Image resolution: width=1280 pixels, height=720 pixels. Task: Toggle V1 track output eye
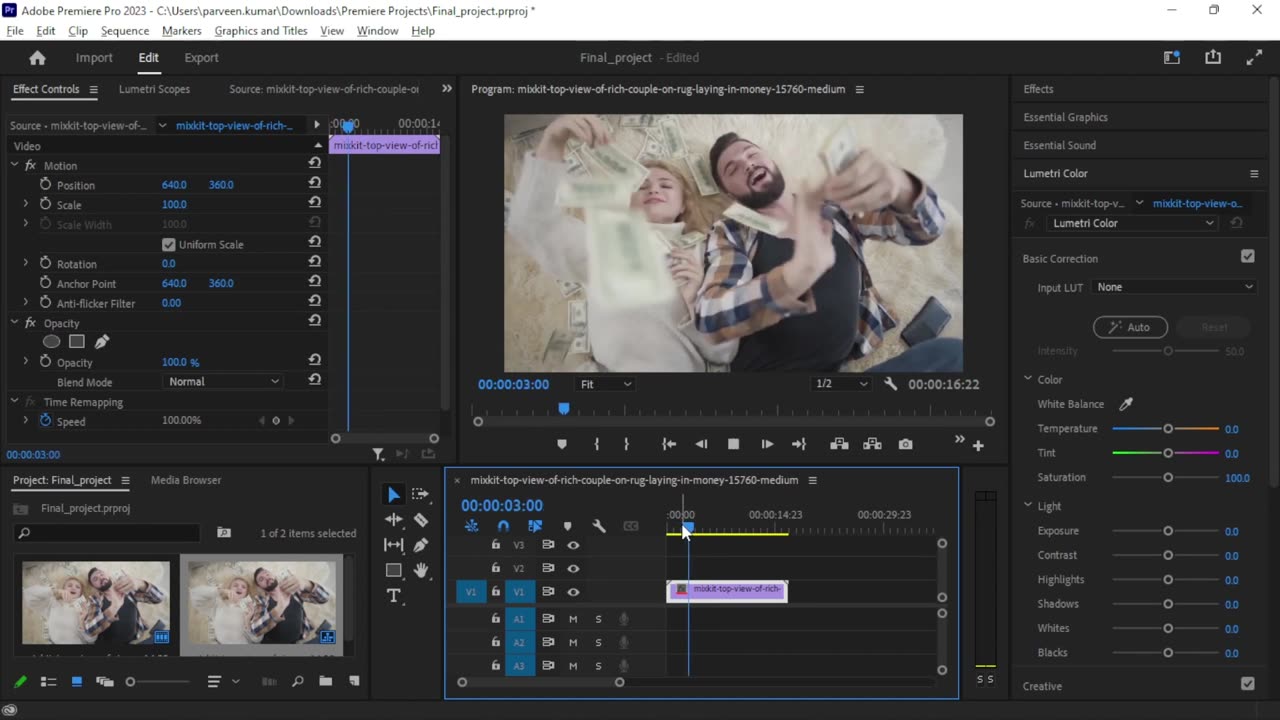tap(573, 592)
